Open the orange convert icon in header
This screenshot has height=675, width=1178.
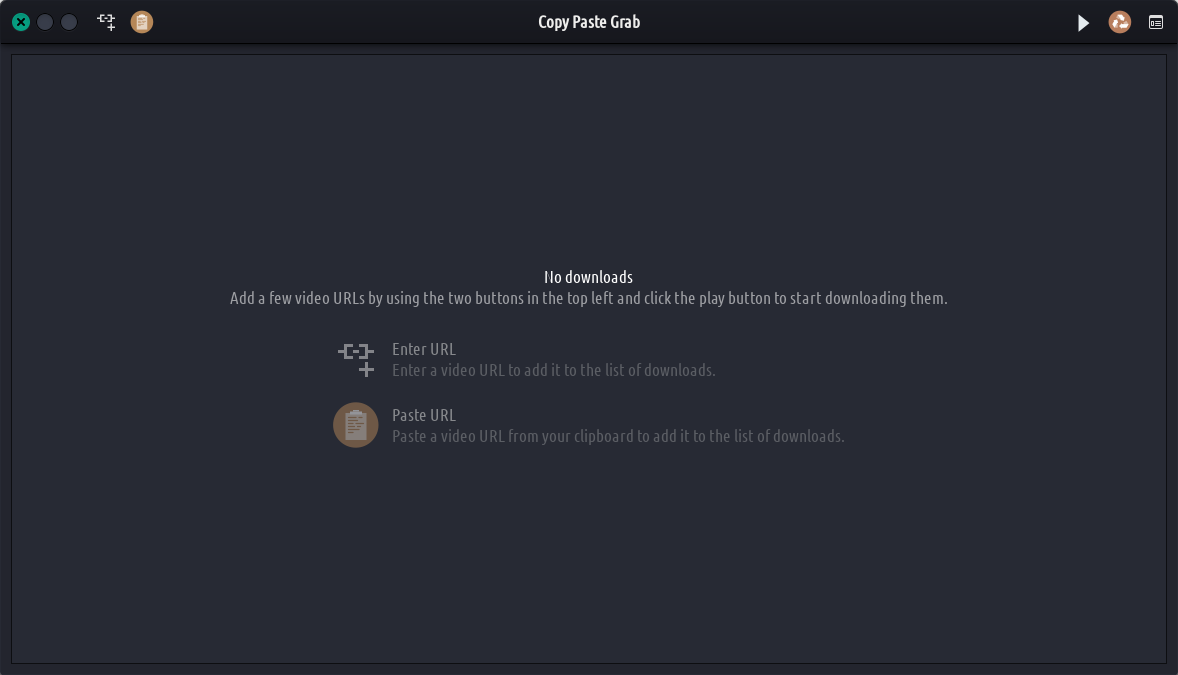(1120, 22)
